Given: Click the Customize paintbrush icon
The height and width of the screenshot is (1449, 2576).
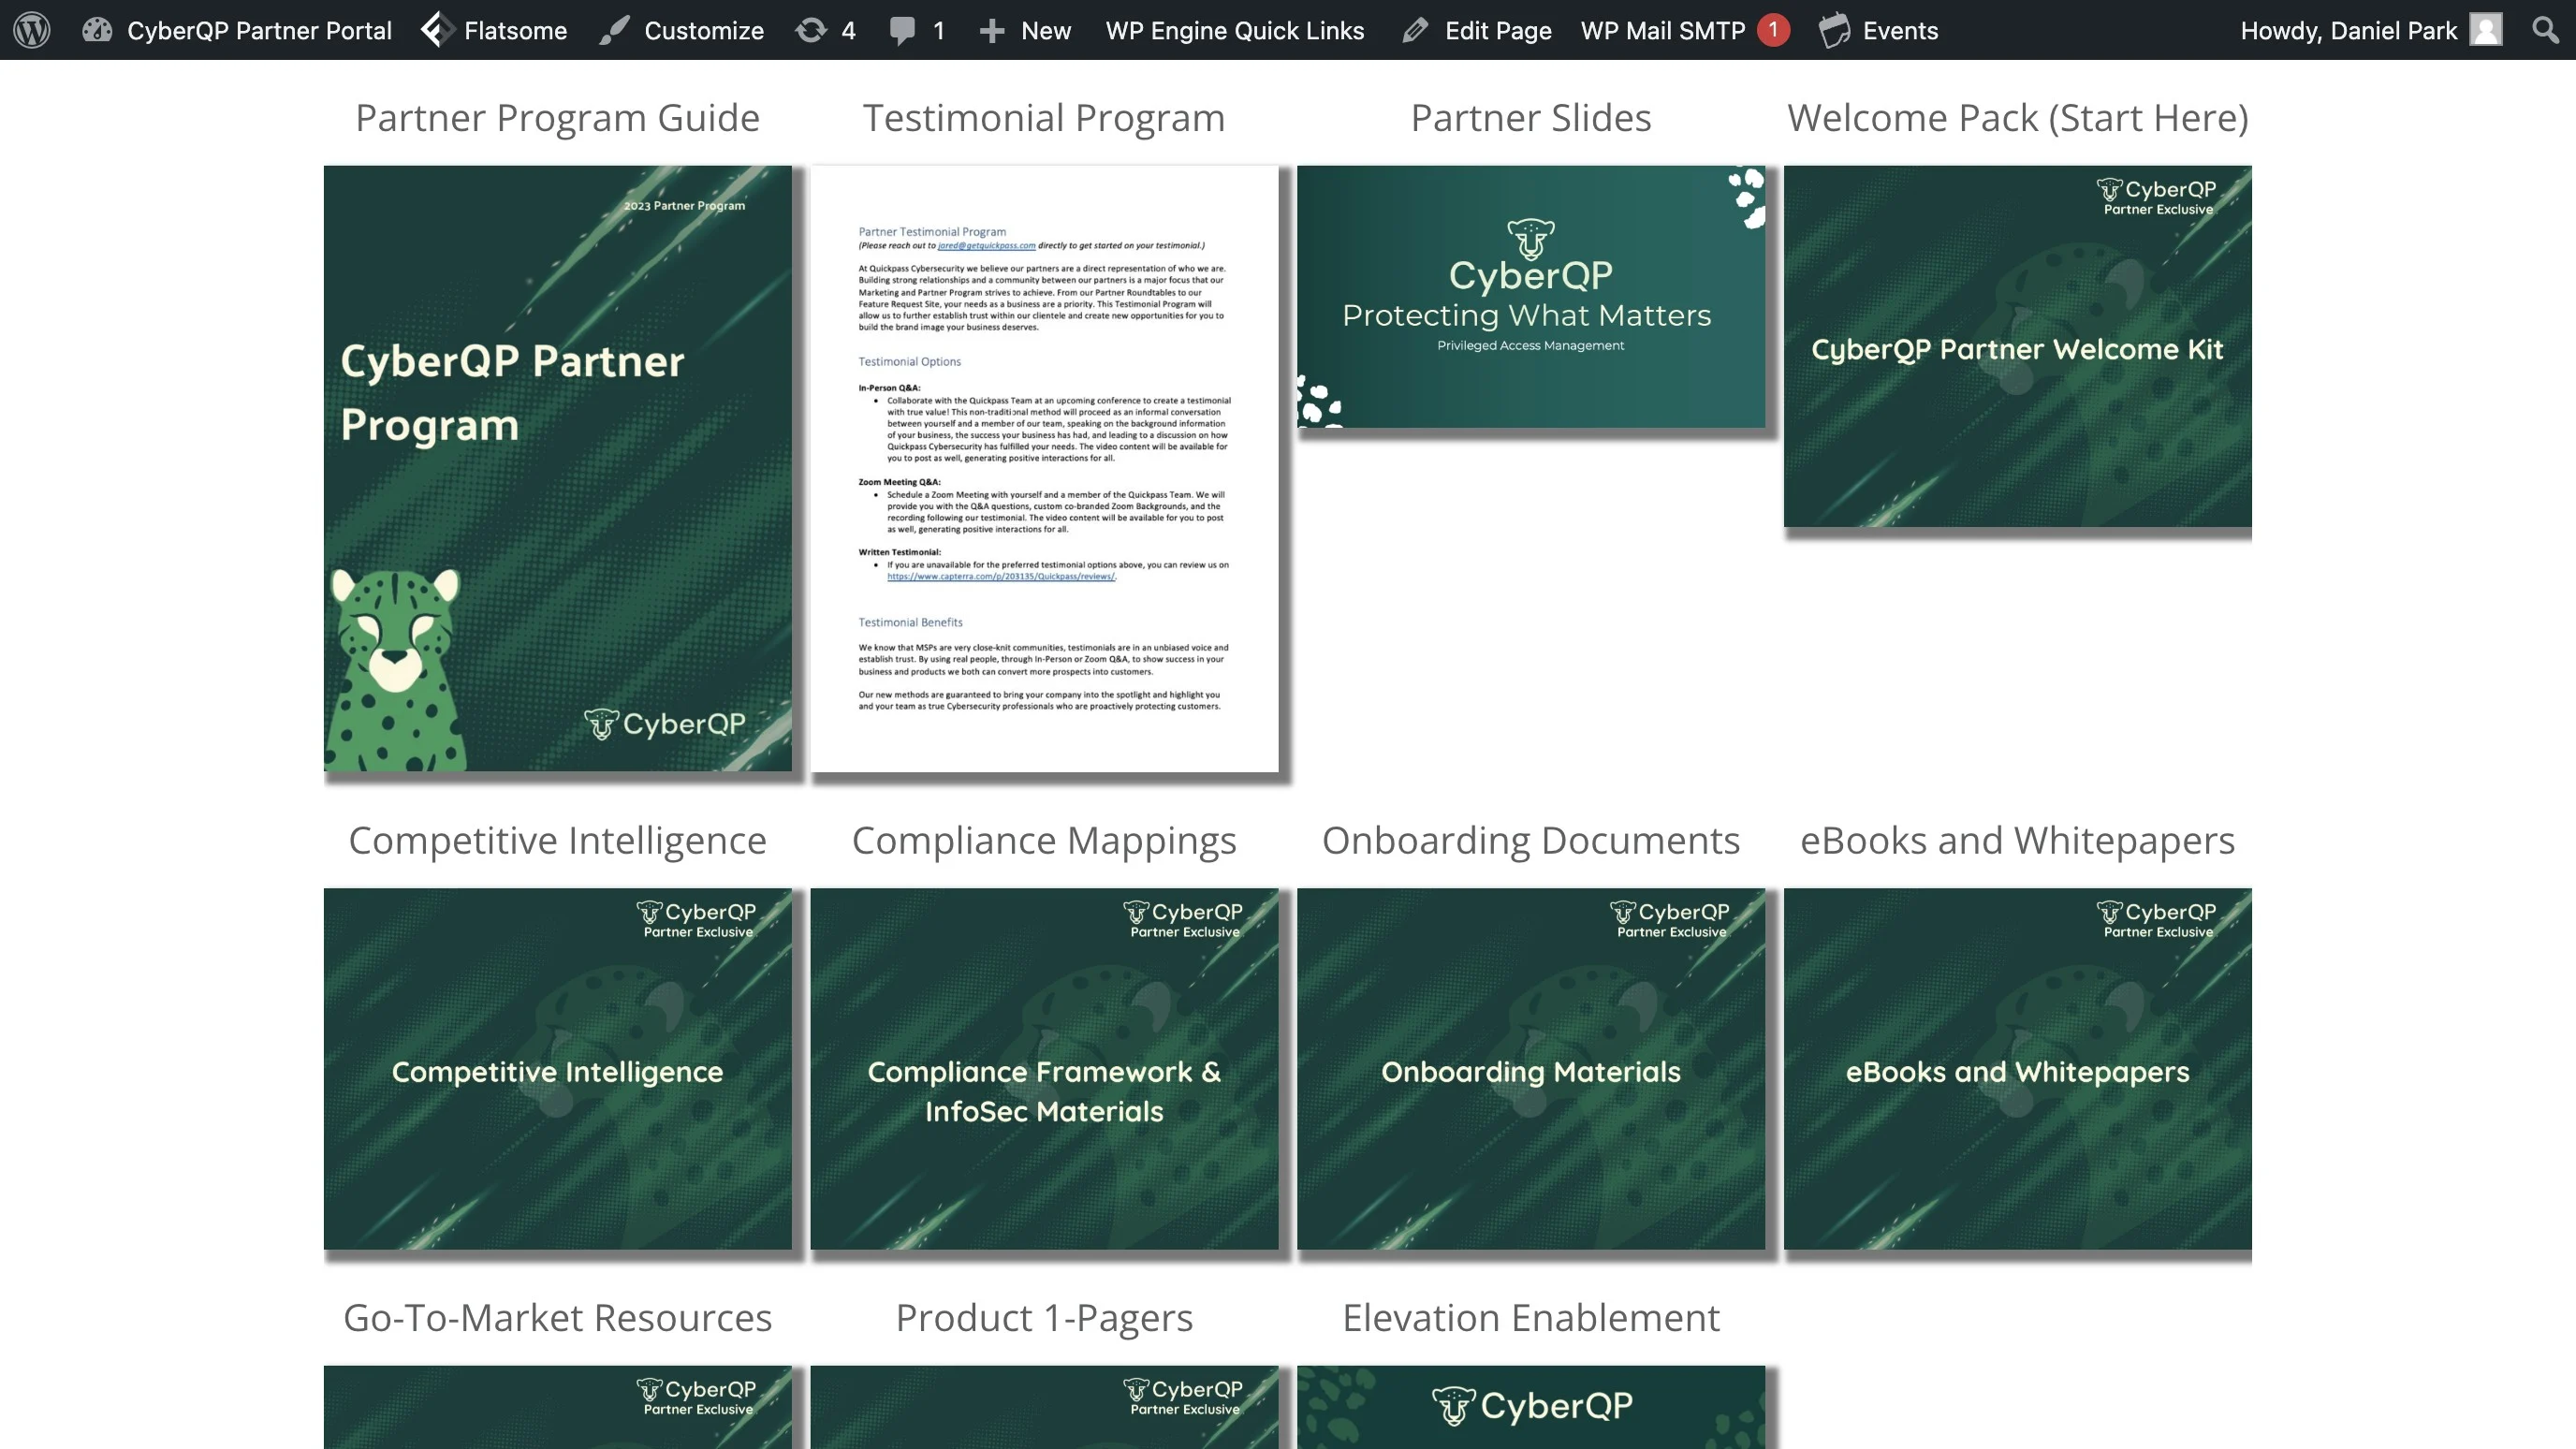Looking at the screenshot, I should tap(614, 30).
